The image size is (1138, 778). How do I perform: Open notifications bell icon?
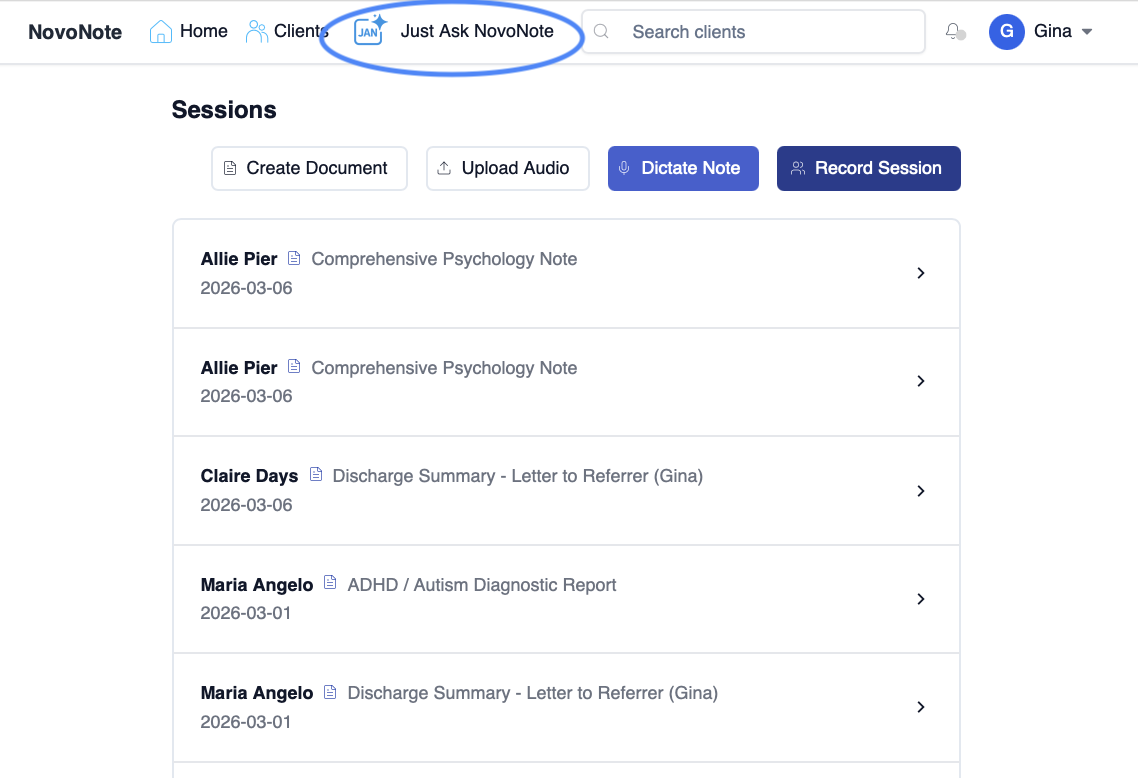click(x=954, y=32)
